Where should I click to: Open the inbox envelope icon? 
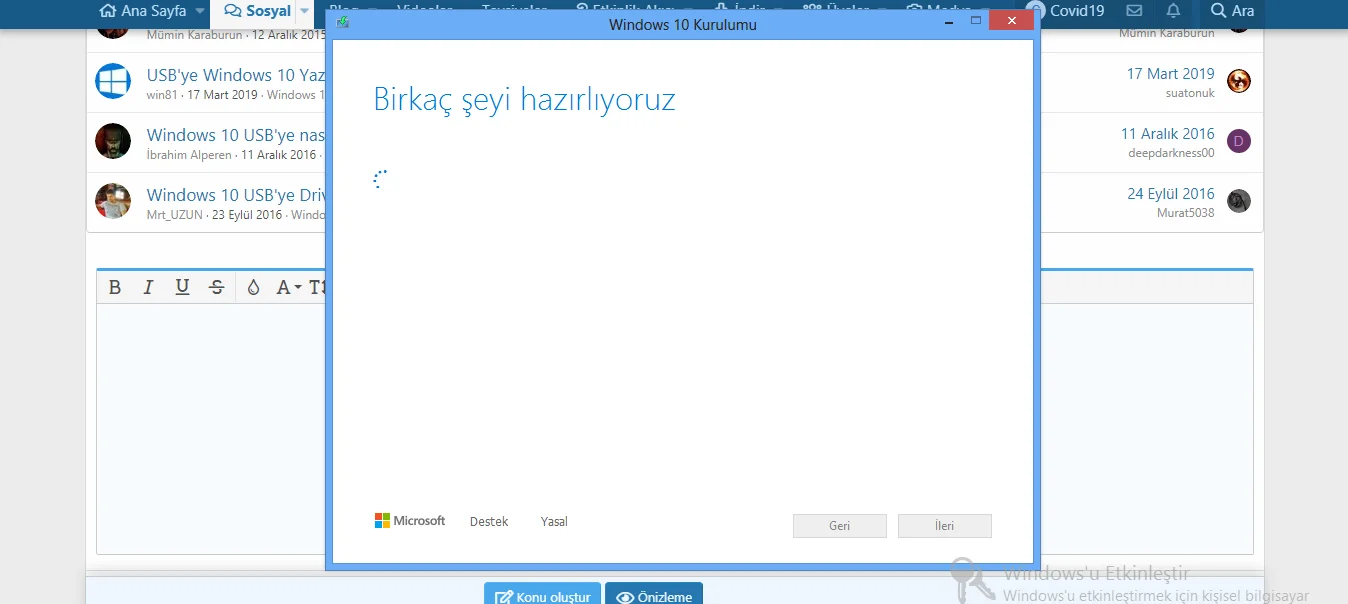pyautogui.click(x=1134, y=11)
